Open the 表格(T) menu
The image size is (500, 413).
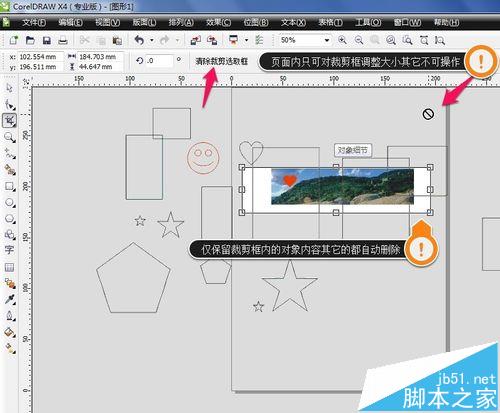[x=330, y=22]
